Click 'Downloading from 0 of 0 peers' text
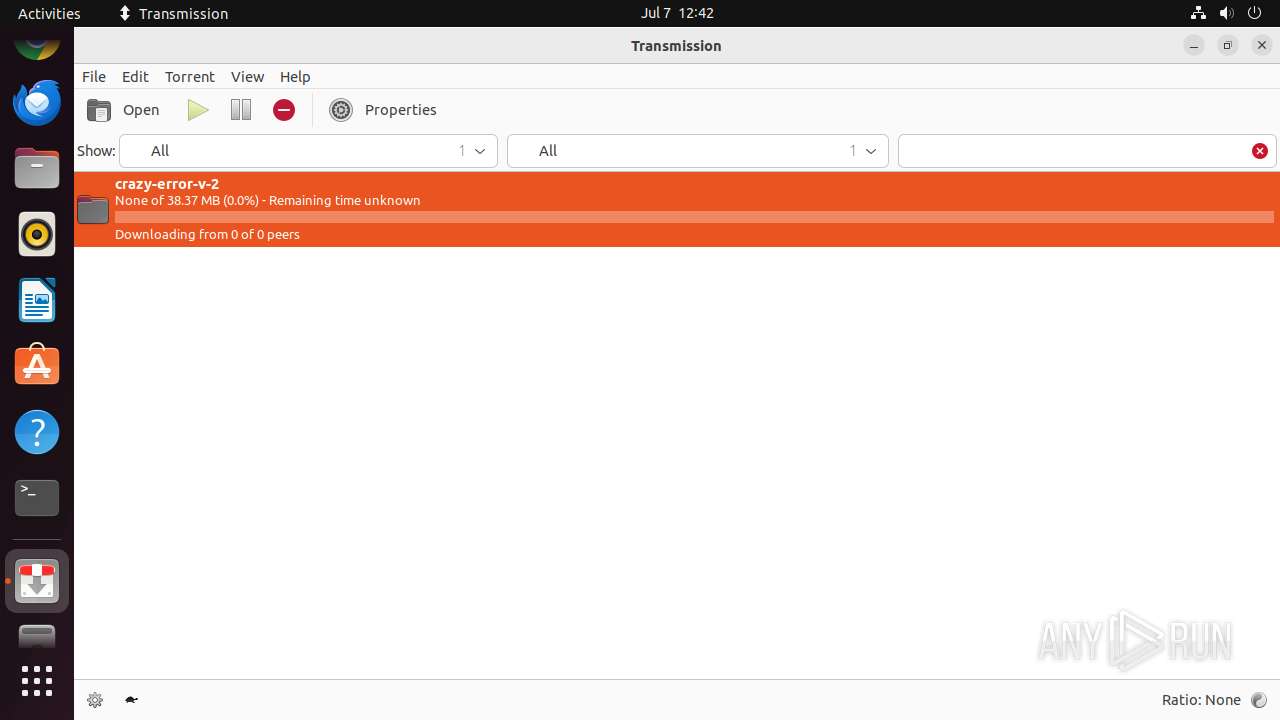Image resolution: width=1280 pixels, height=720 pixels. (207, 234)
